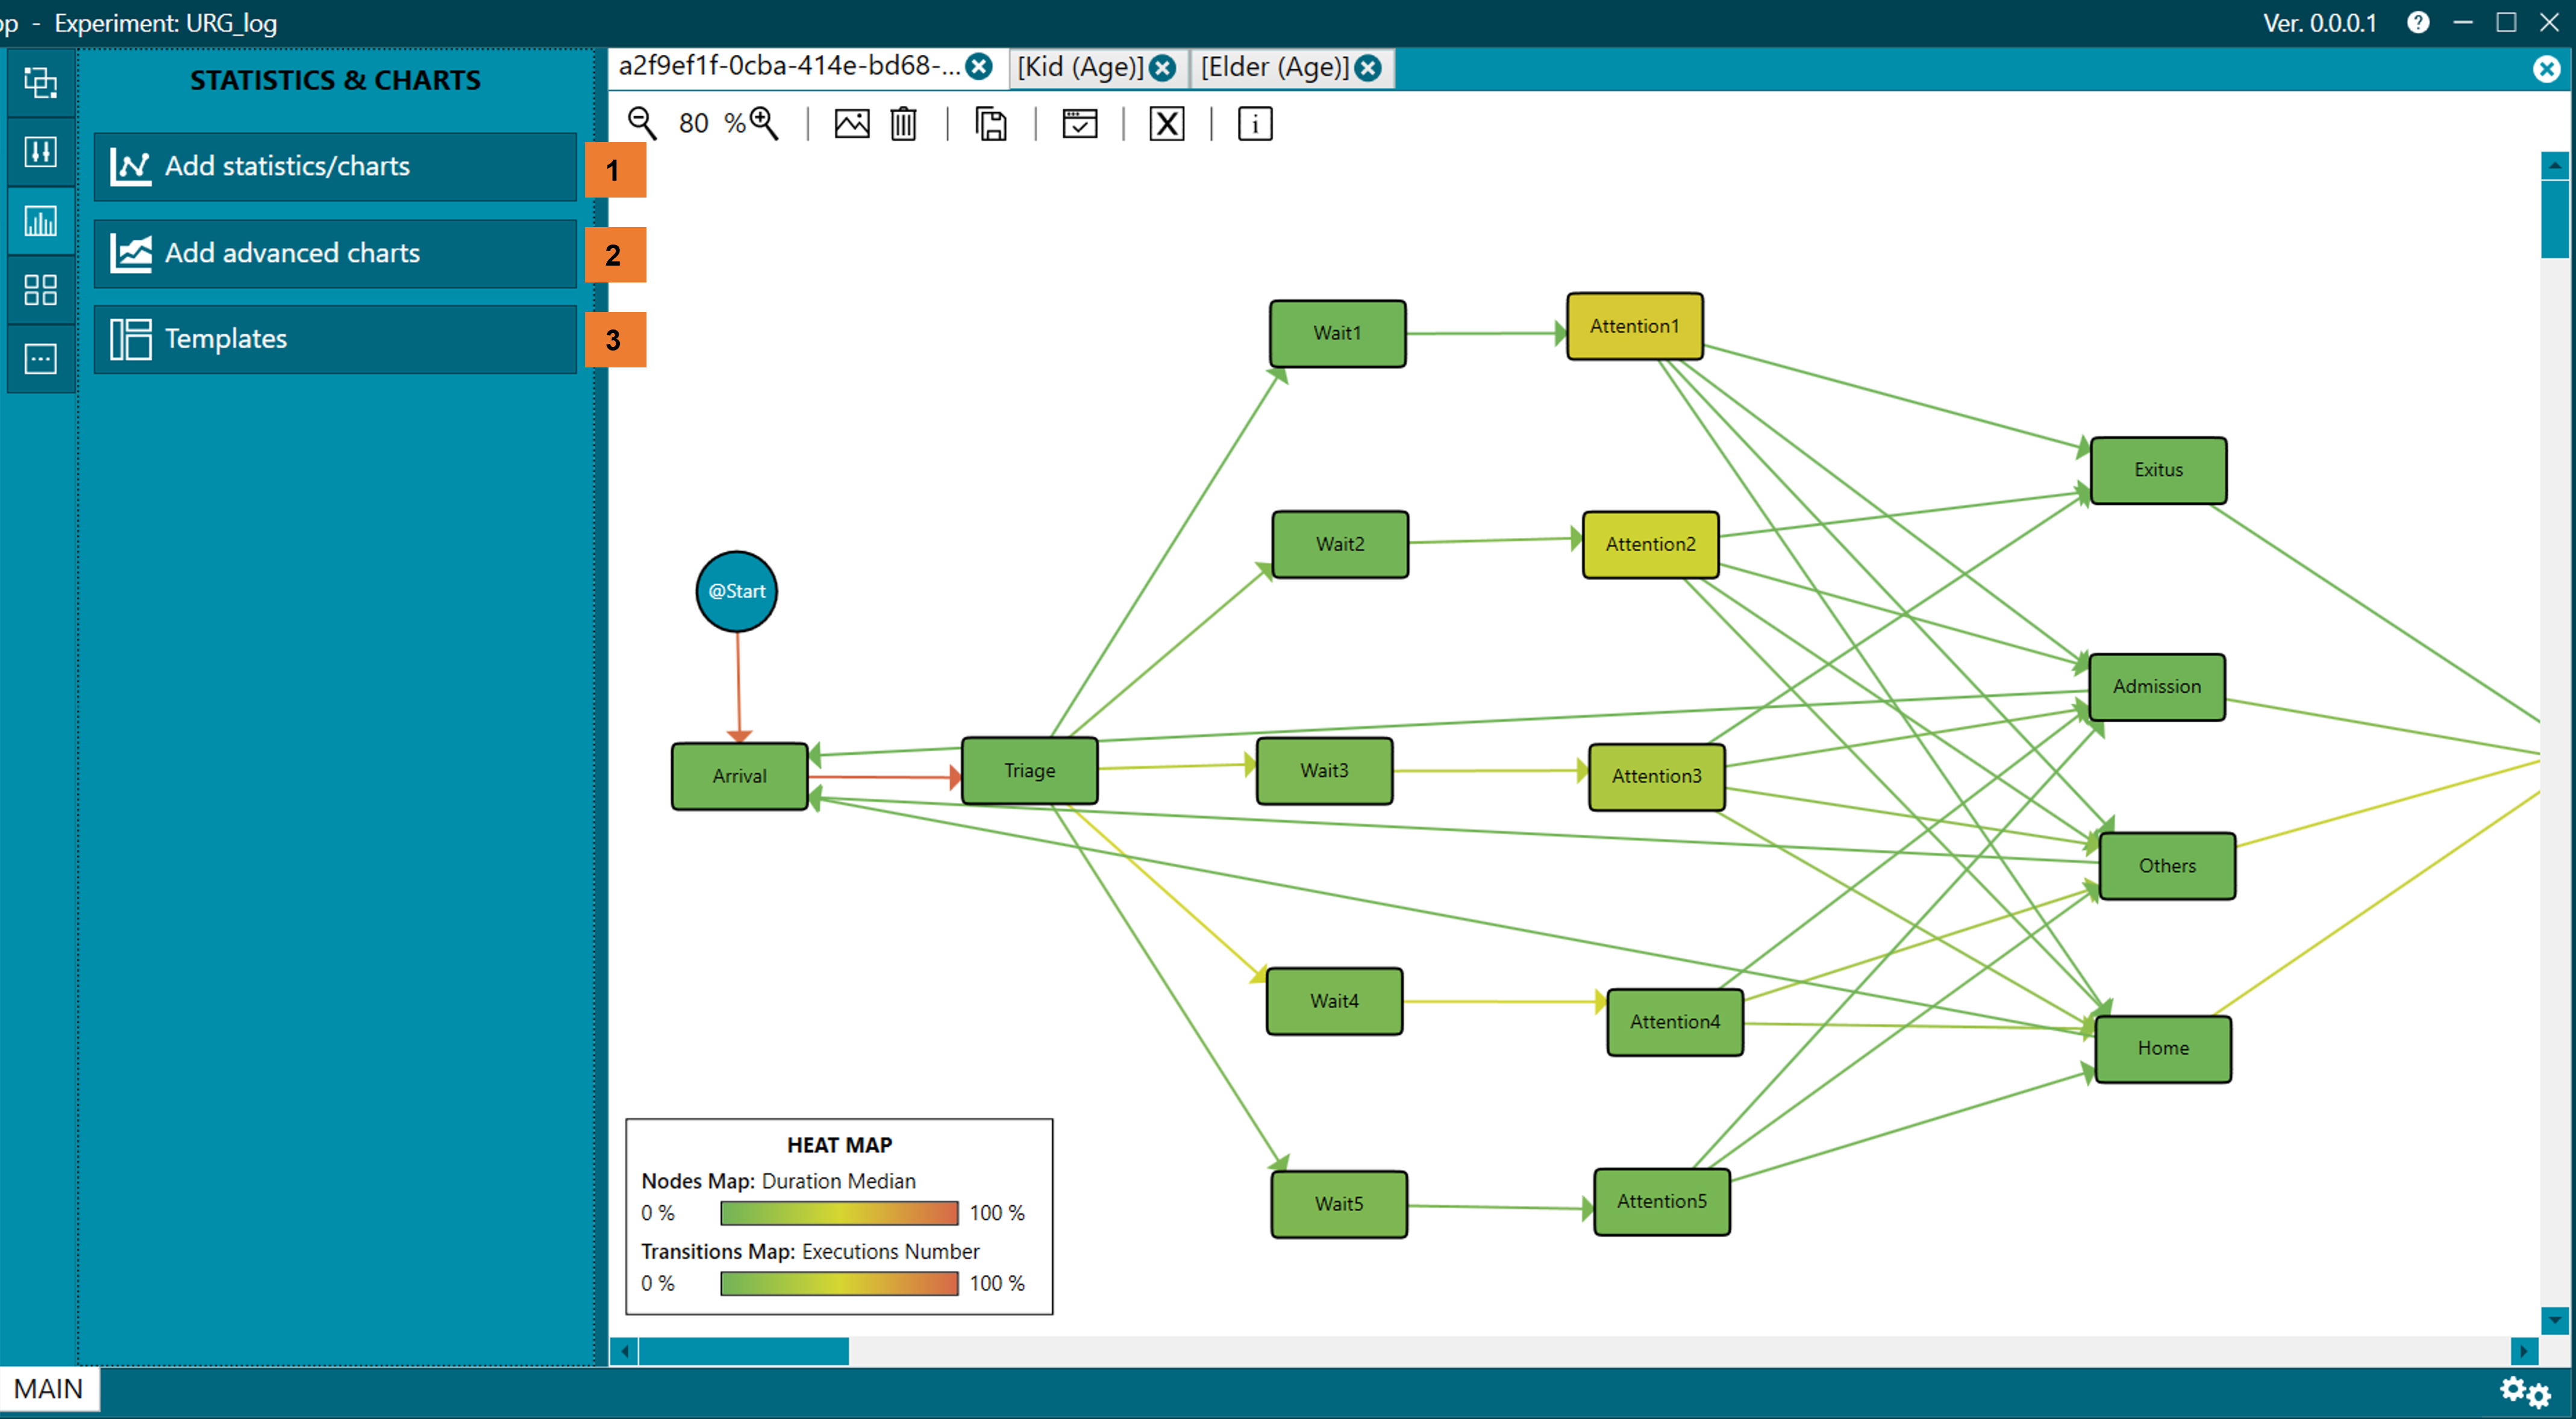Select the Attention1 node
The height and width of the screenshot is (1419, 2576).
click(1635, 326)
